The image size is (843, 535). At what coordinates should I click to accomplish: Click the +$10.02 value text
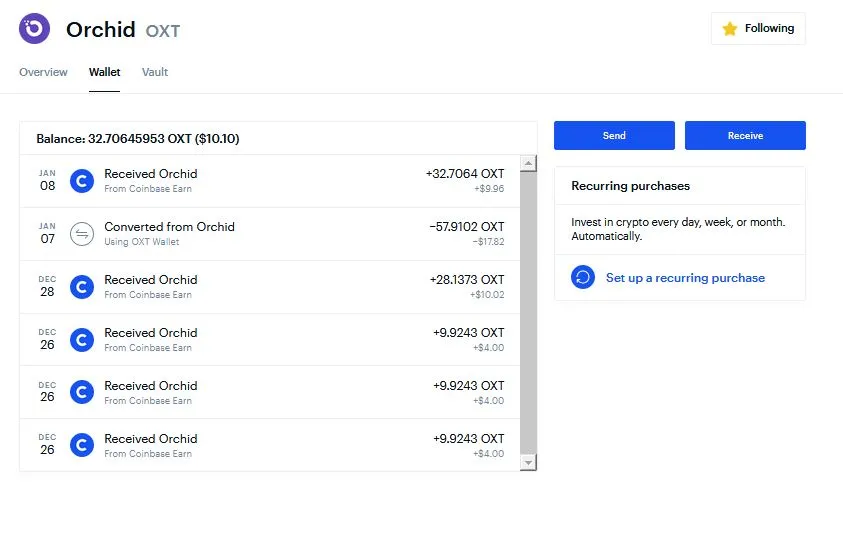click(487, 295)
